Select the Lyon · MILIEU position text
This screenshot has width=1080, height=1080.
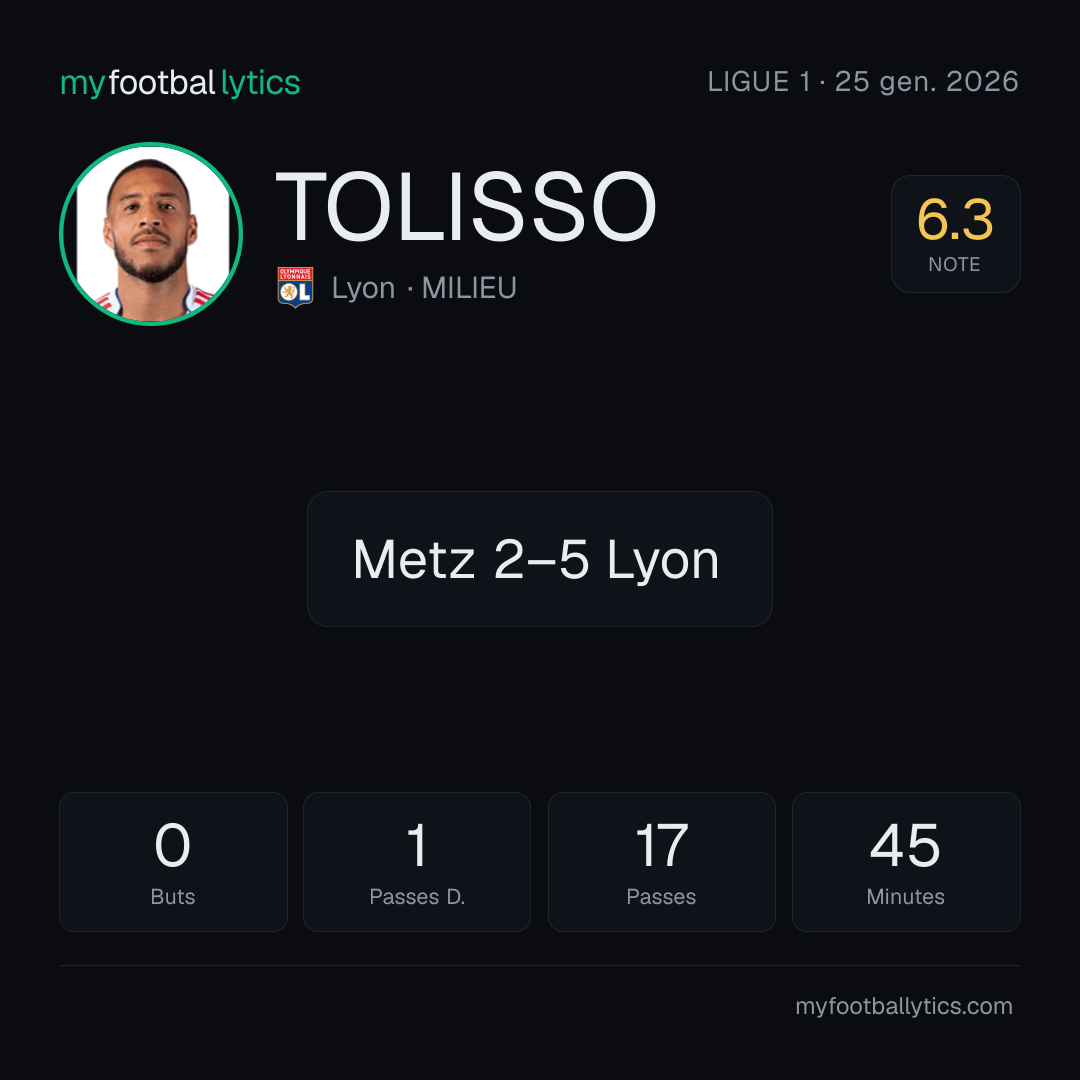tap(424, 288)
